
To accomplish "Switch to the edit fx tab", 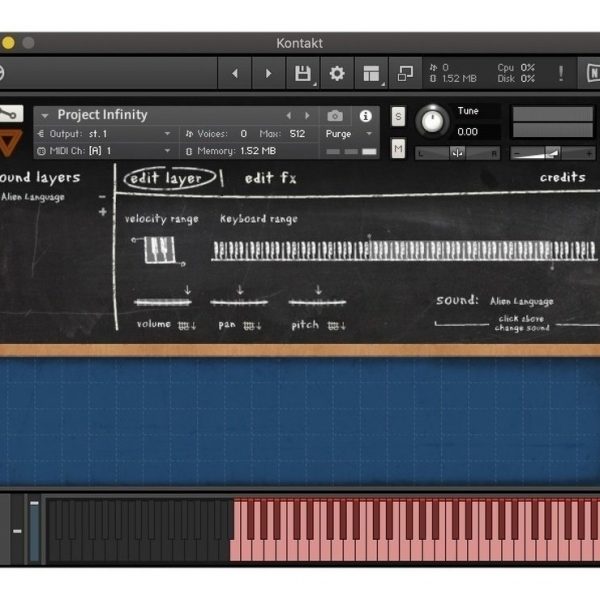I will point(271,178).
